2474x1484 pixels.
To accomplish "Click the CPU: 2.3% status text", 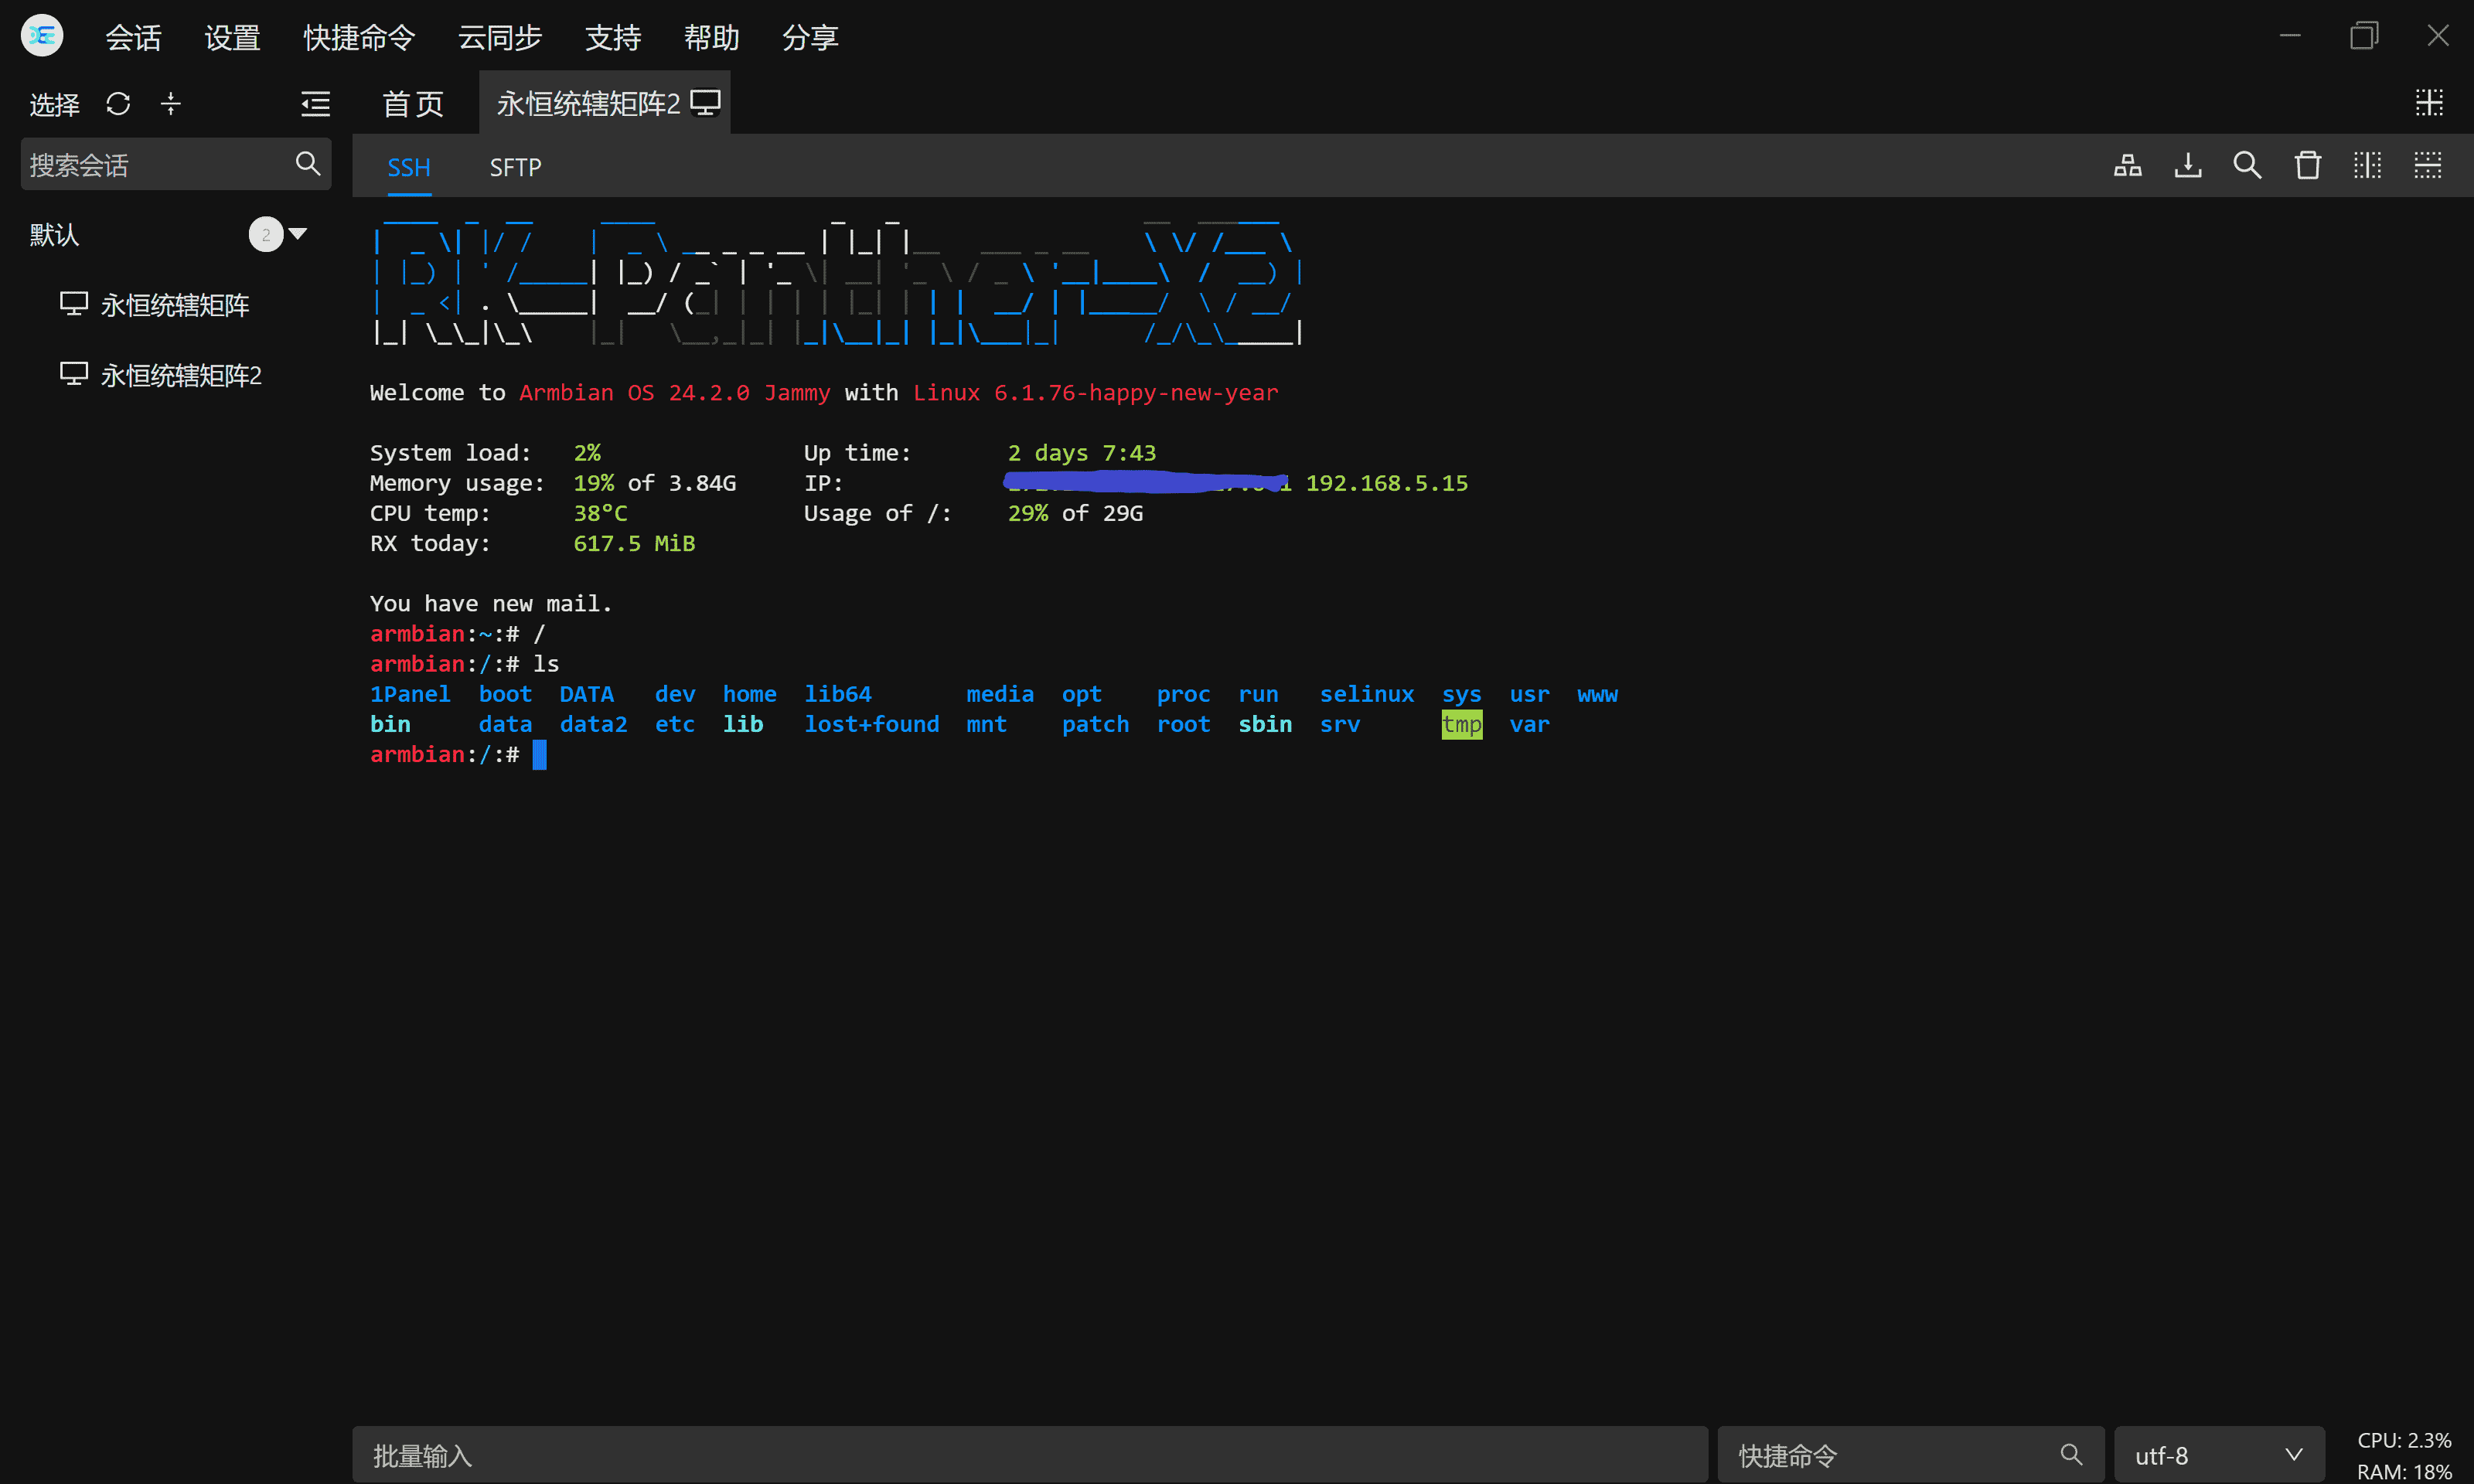I will pyautogui.click(x=2403, y=1440).
